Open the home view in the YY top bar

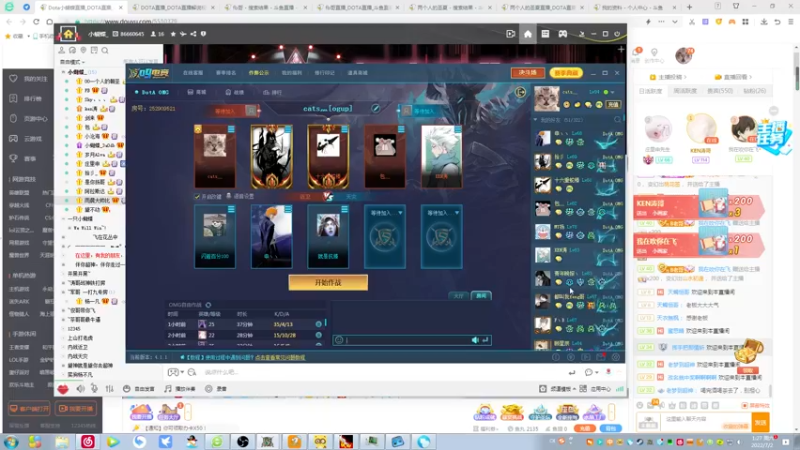click(x=528, y=34)
